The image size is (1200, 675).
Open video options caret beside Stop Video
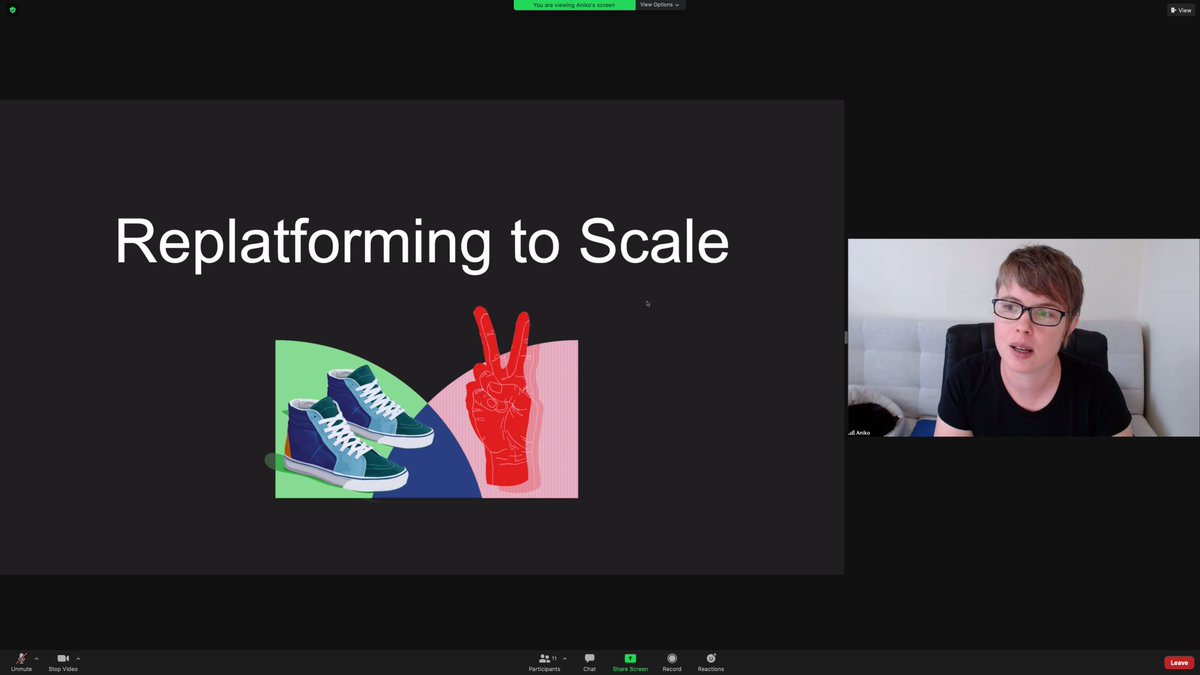pos(78,658)
